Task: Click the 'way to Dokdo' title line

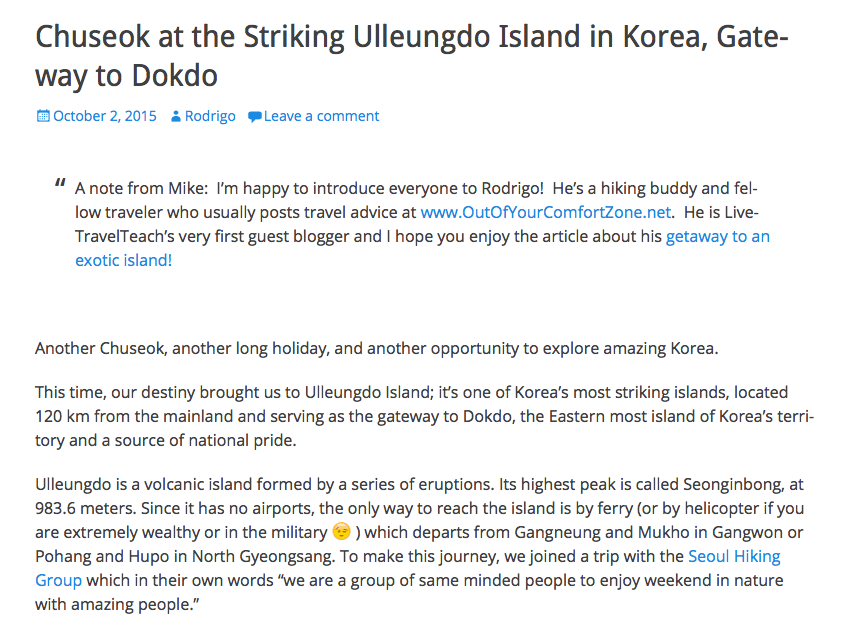Action: tap(126, 76)
